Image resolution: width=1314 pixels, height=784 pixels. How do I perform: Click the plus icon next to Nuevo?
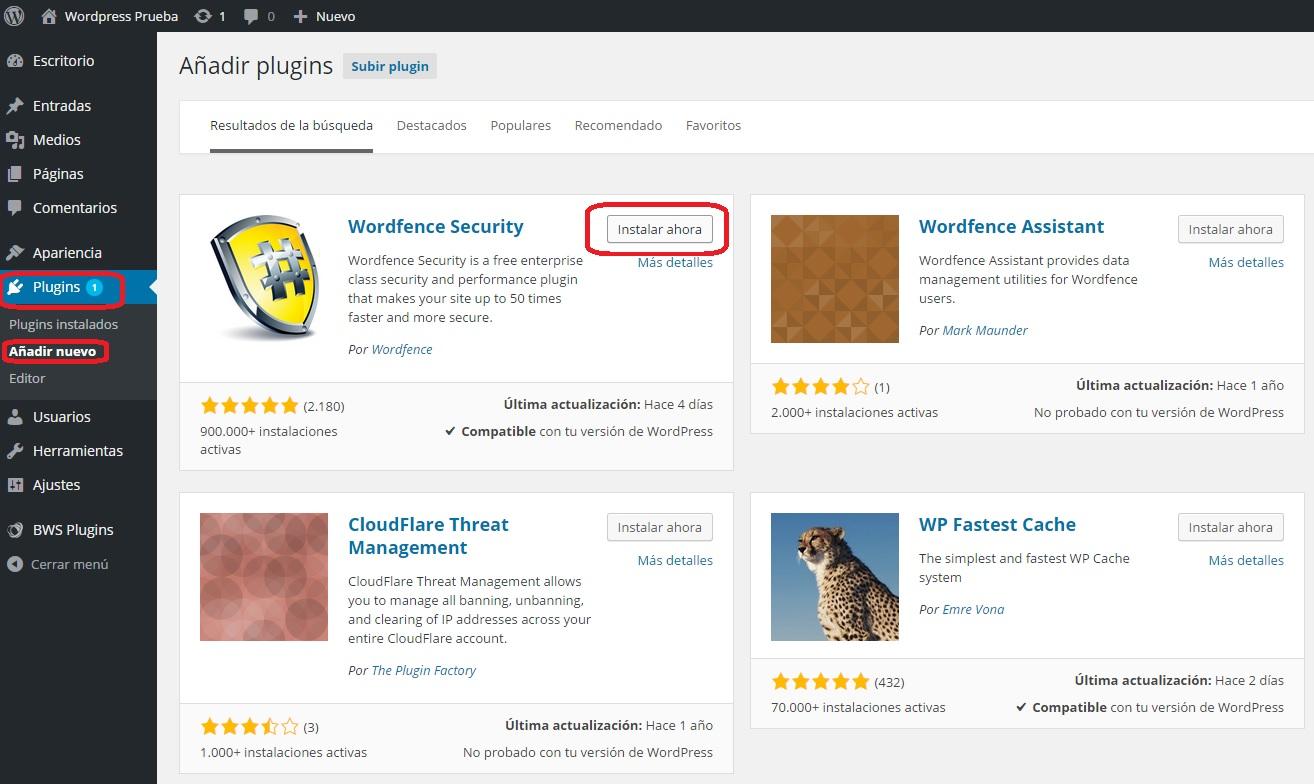300,16
